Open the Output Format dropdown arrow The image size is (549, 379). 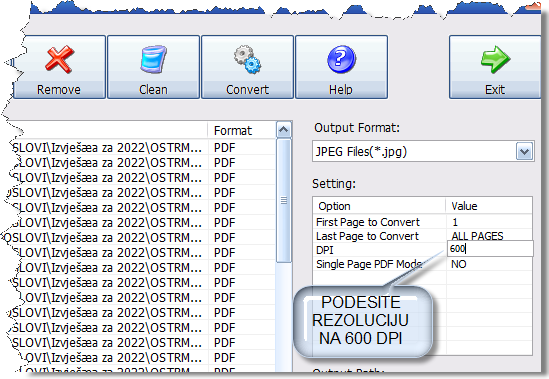[x=524, y=152]
